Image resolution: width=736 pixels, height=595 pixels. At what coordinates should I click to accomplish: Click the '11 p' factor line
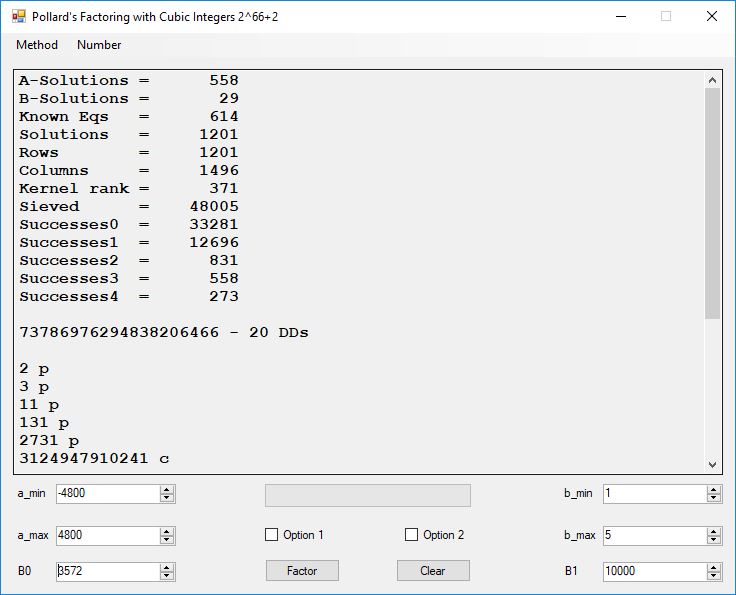[x=39, y=404]
